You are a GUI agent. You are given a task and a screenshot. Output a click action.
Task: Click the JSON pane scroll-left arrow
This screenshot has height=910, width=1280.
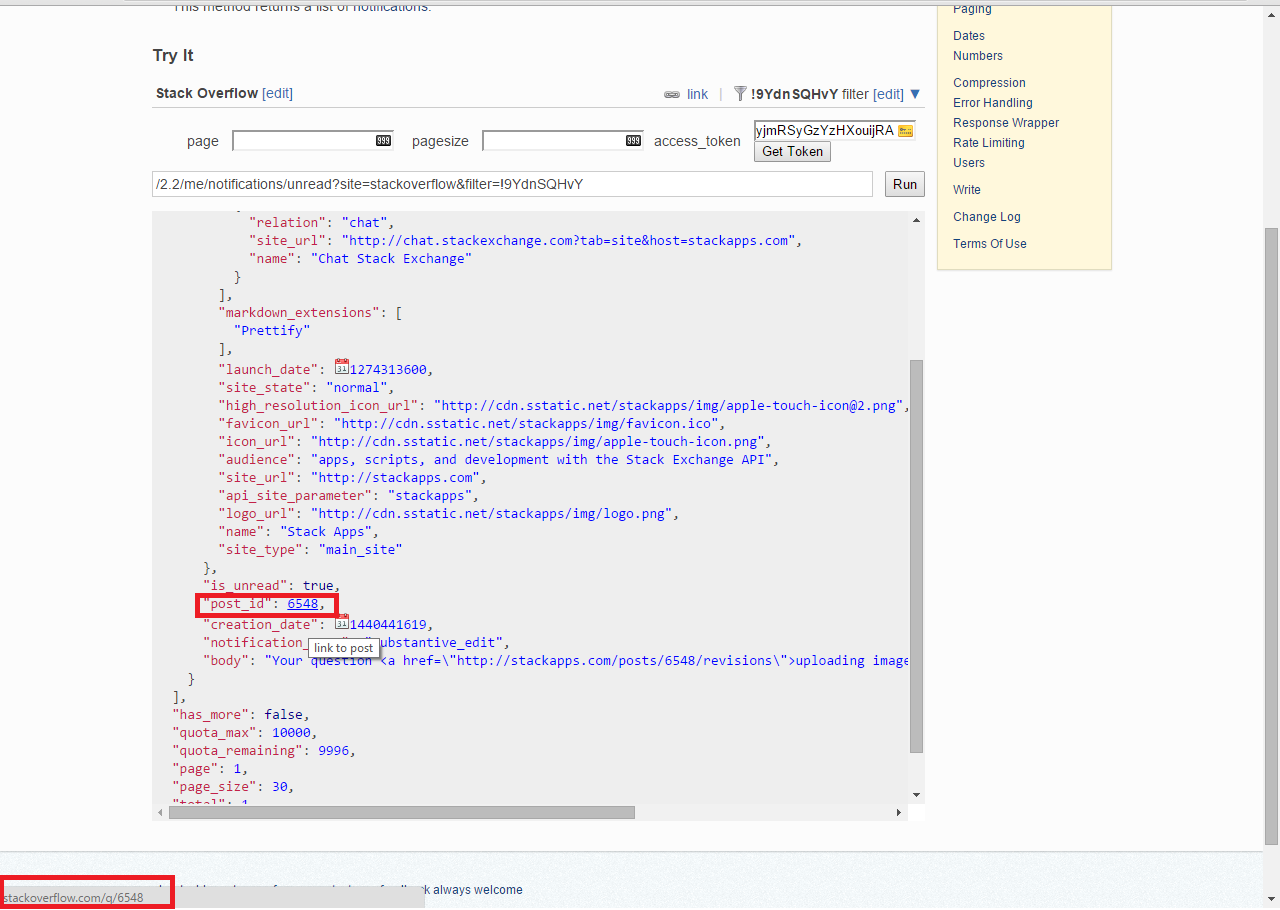[160, 813]
